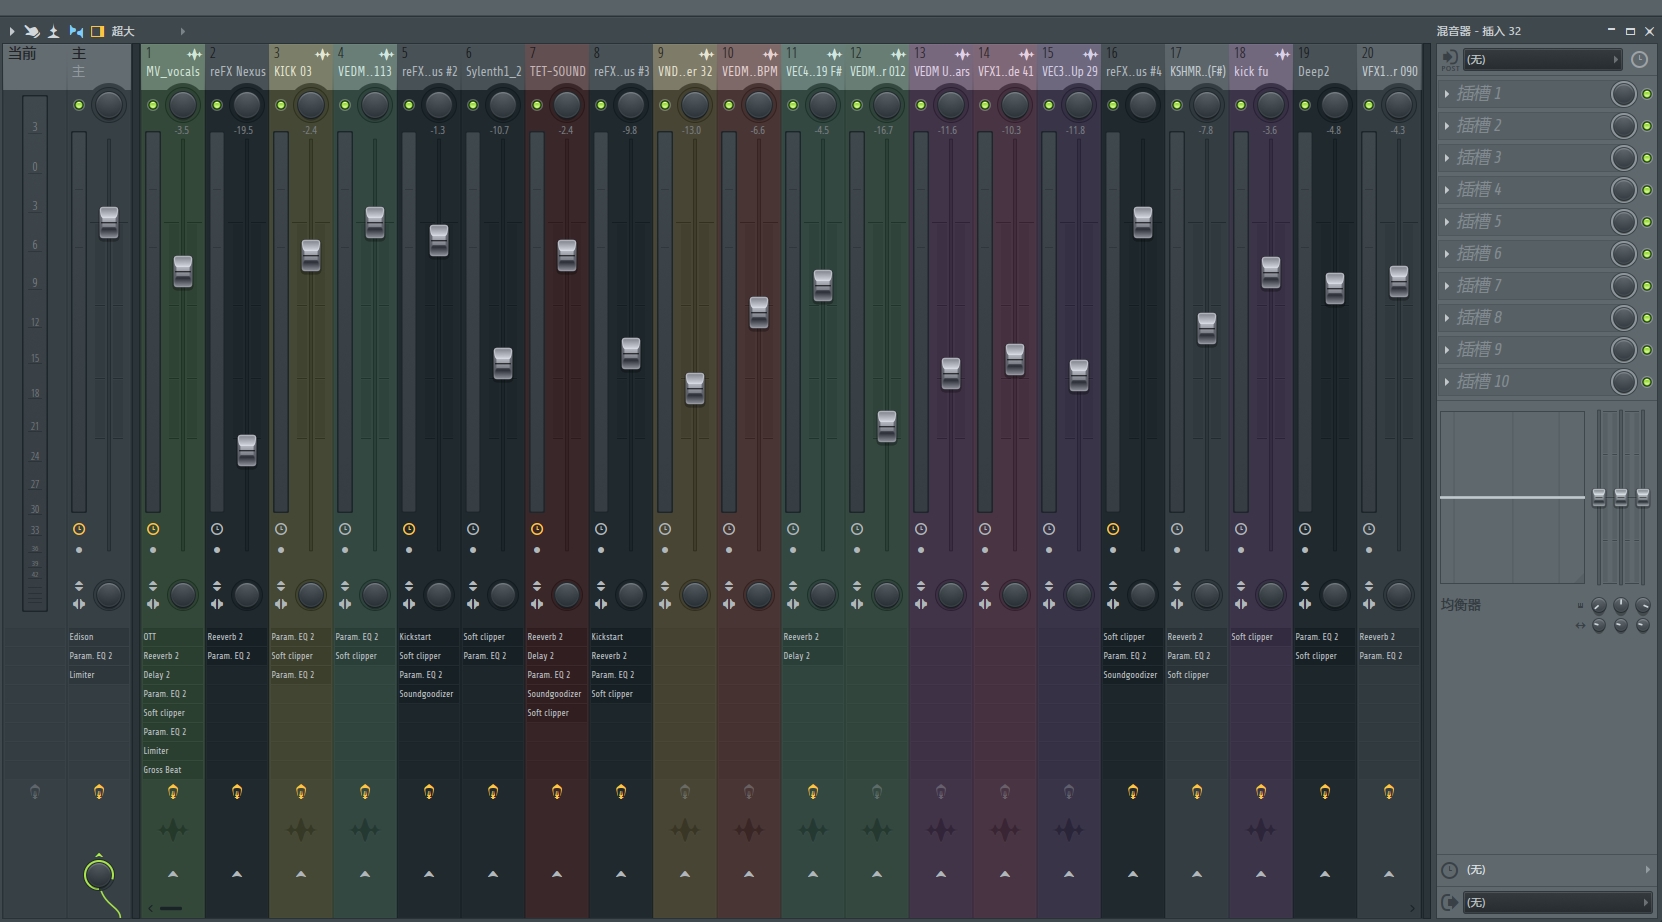Mute the MV_vocals track with its green LED

point(153,105)
